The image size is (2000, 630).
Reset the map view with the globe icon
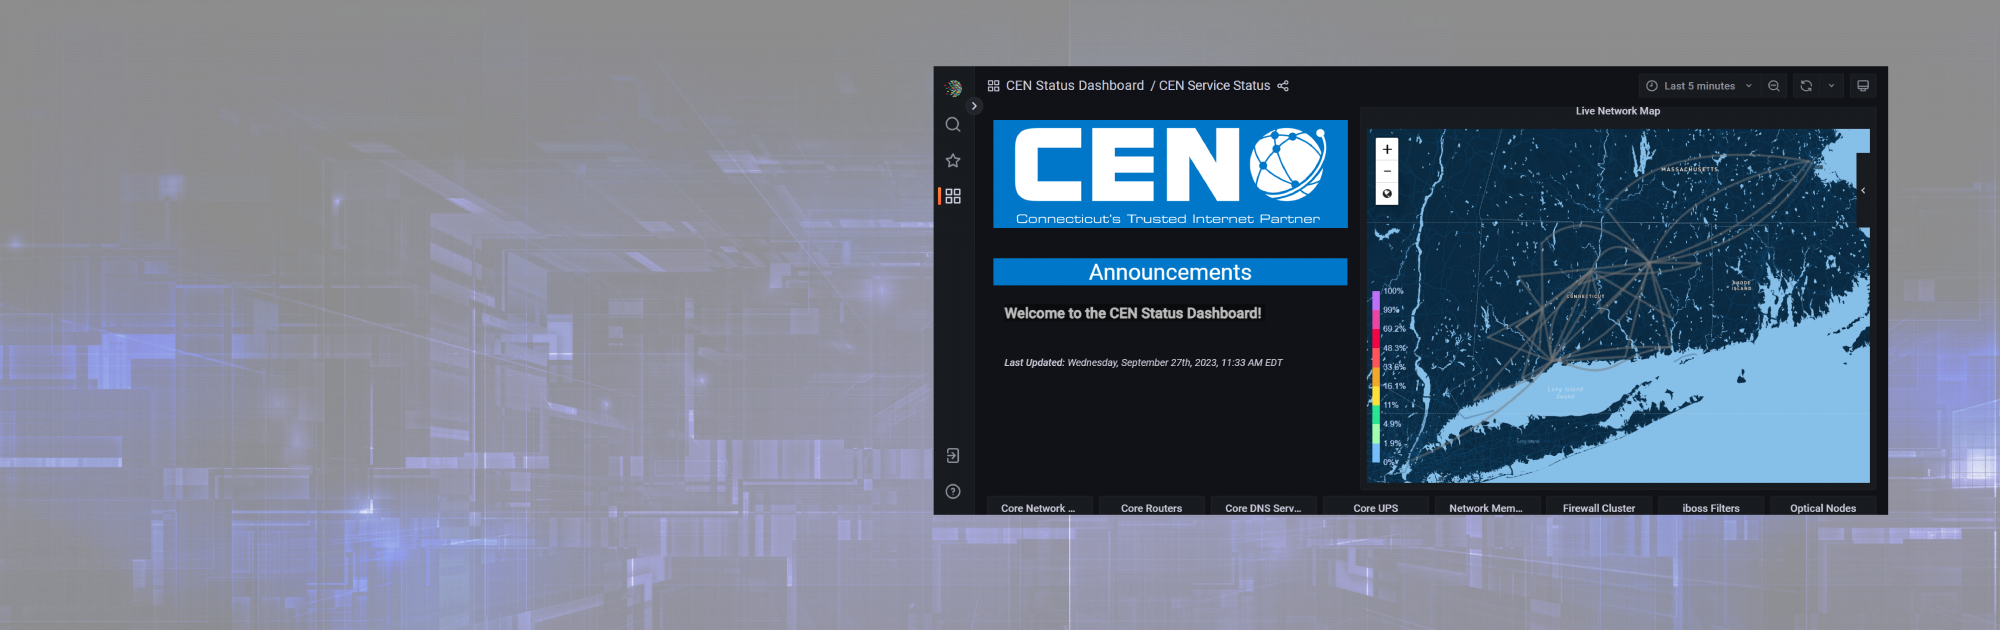tap(1387, 194)
